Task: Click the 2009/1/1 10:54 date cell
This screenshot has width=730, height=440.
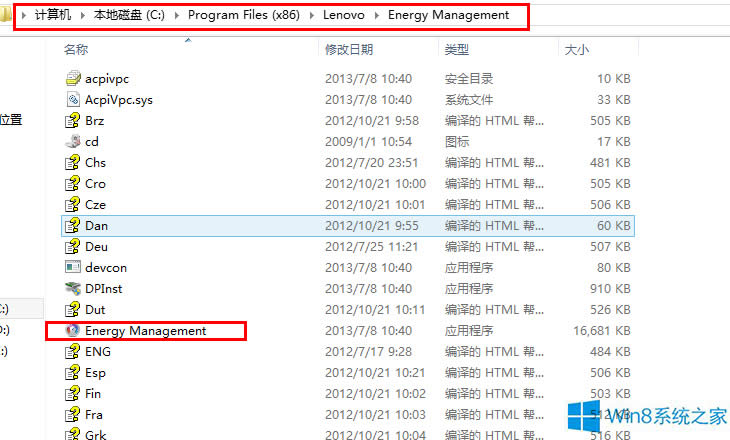Action: [x=368, y=142]
